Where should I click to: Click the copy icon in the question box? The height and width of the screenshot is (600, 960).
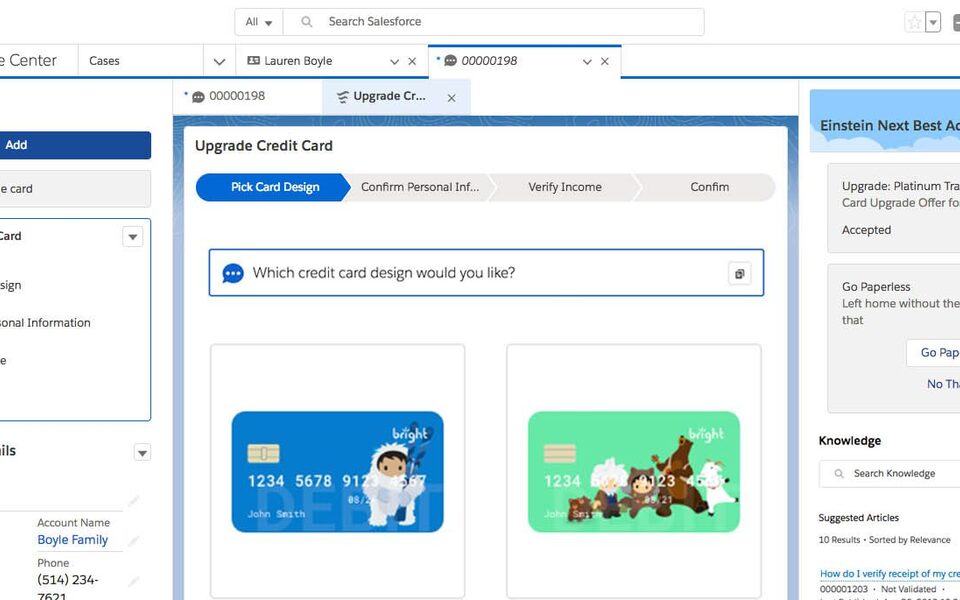(740, 274)
